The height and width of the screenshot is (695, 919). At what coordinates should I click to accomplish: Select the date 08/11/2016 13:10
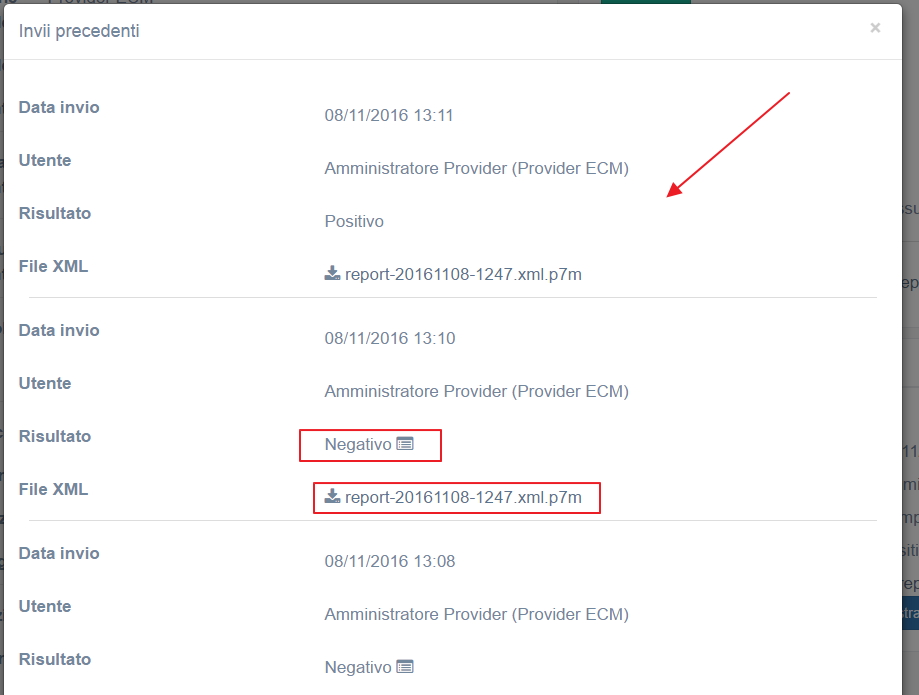[x=389, y=338]
